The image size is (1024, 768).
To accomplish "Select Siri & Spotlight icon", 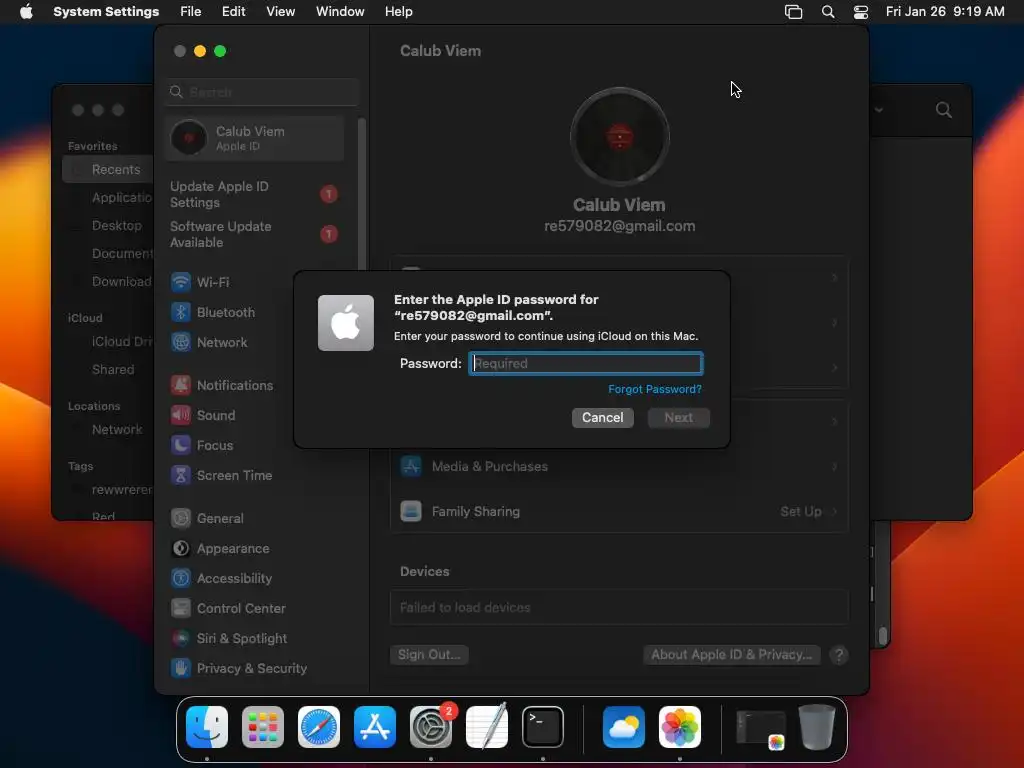I will [x=181, y=639].
